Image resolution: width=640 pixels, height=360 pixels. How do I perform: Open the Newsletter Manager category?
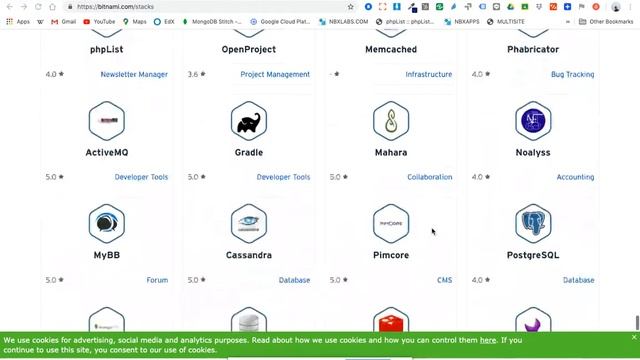(134, 74)
